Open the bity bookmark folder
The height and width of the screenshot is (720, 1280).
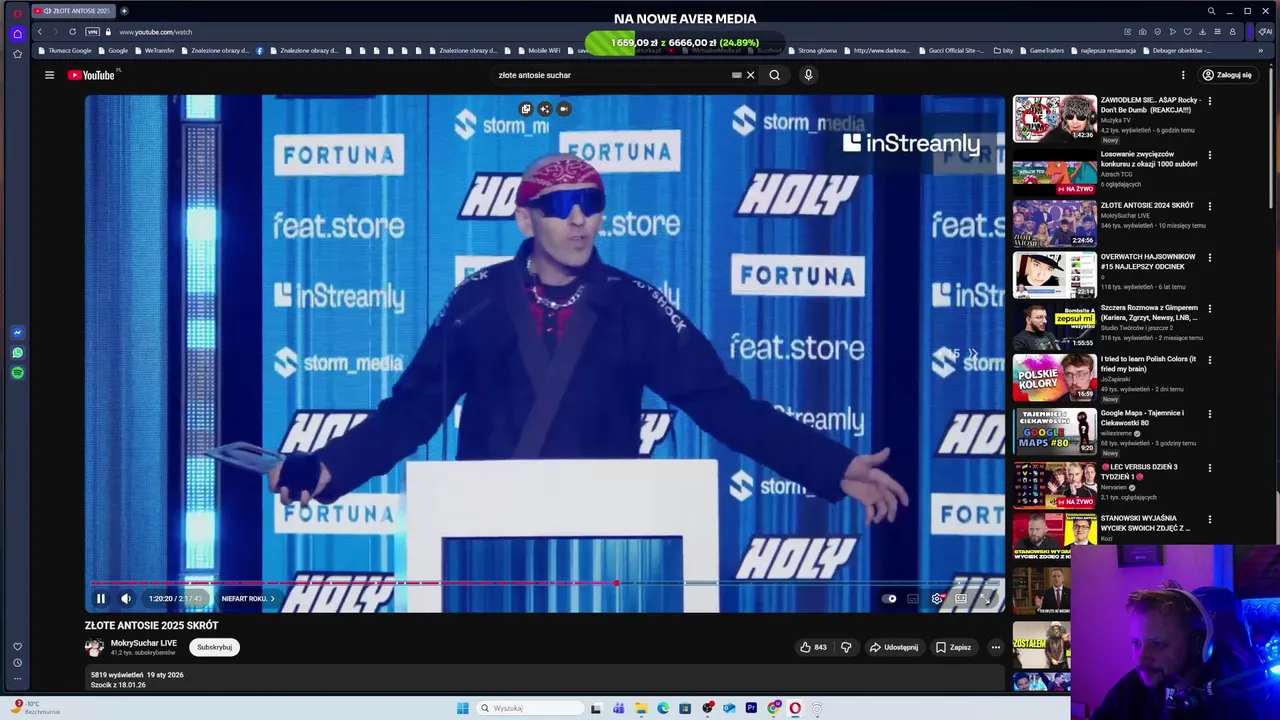1003,50
